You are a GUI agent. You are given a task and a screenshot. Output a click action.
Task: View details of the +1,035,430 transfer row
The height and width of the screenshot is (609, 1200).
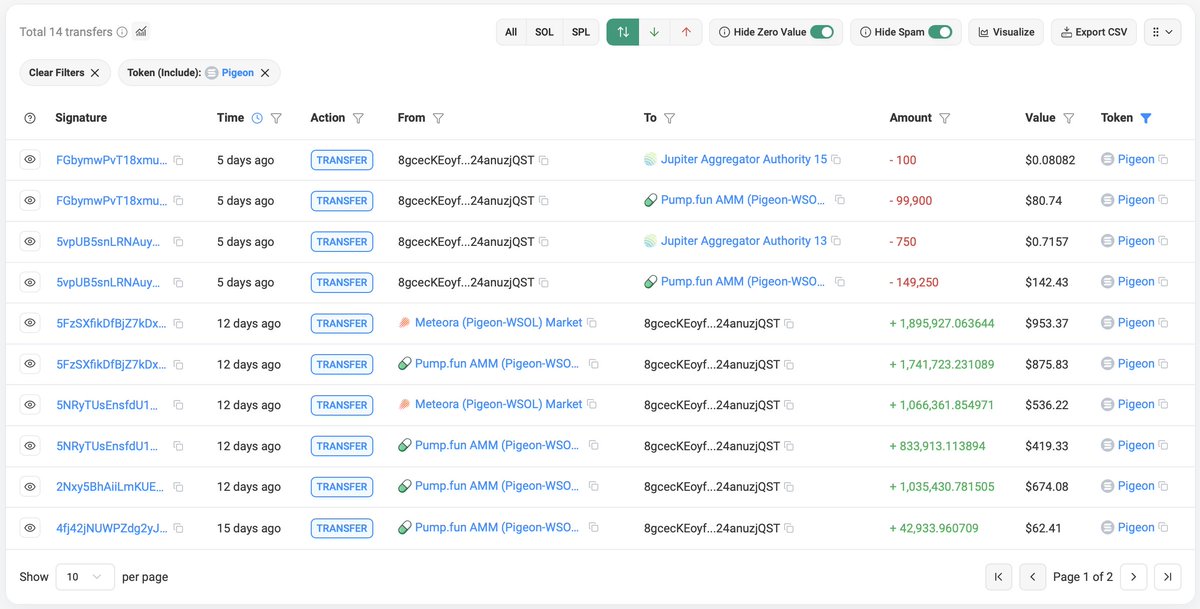[x=30, y=487]
